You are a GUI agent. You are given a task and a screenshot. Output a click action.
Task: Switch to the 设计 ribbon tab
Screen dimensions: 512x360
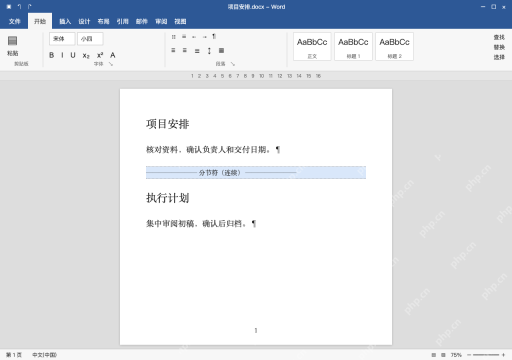(x=84, y=21)
